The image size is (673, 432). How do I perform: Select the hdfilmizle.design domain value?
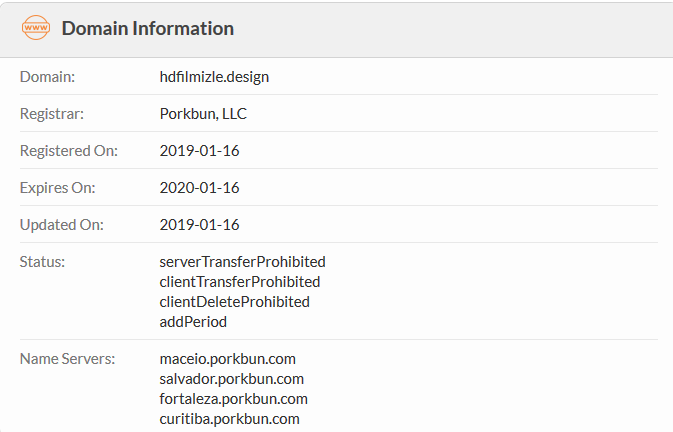pos(214,77)
